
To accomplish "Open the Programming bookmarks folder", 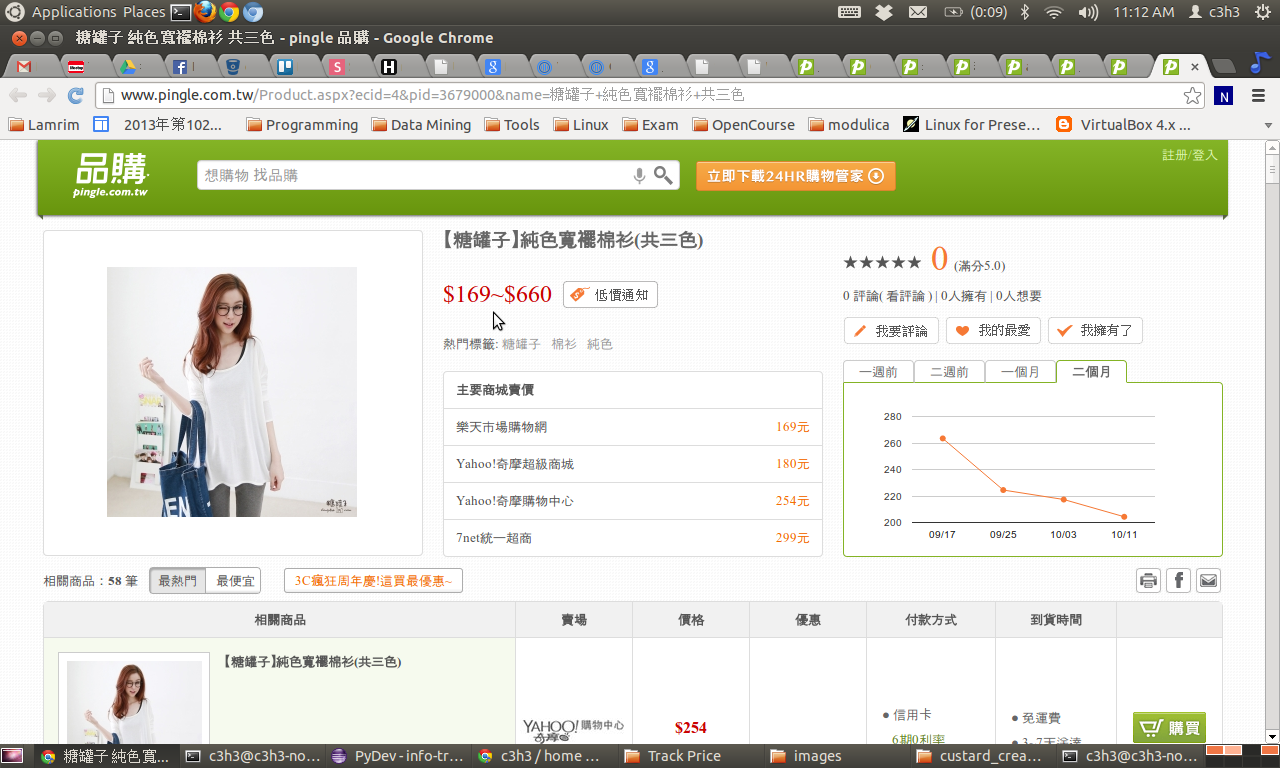I will (x=302, y=125).
